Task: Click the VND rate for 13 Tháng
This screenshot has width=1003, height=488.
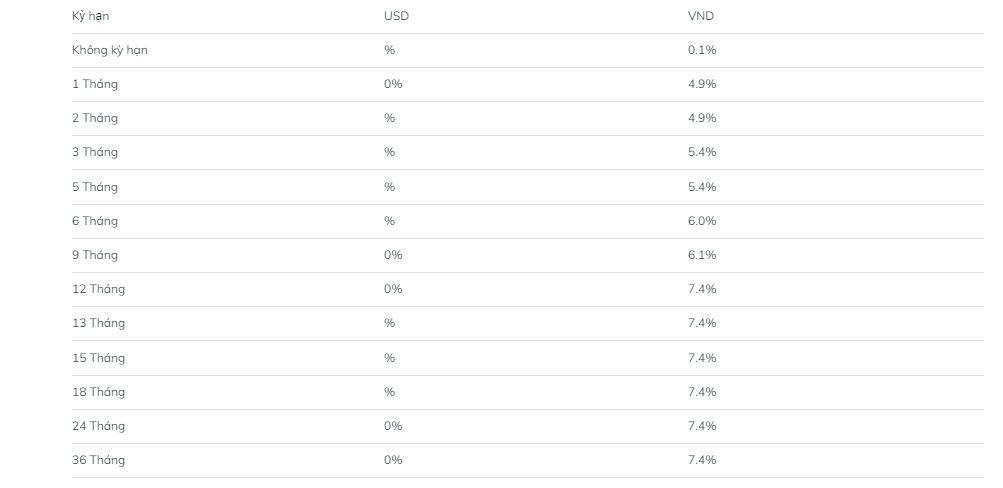Action: pos(702,323)
